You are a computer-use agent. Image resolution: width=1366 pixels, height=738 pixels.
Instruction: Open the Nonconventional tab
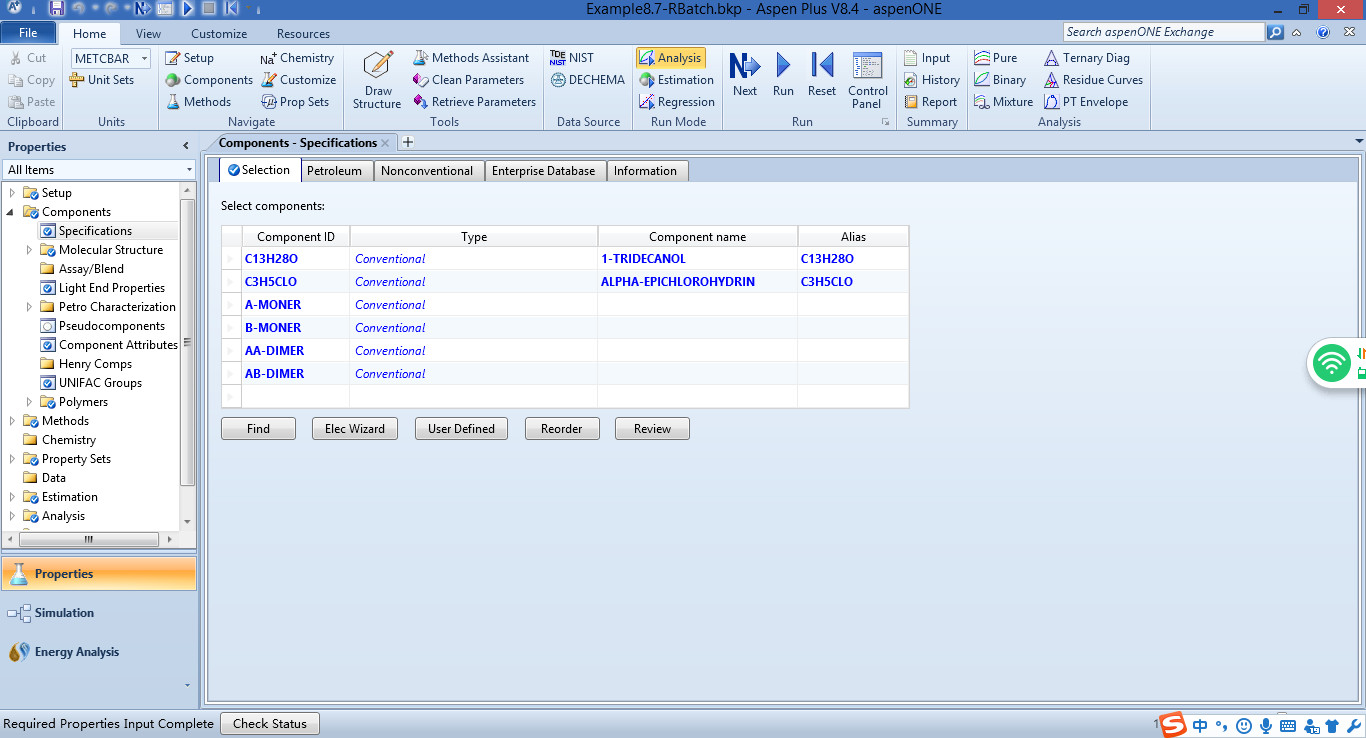(x=427, y=171)
